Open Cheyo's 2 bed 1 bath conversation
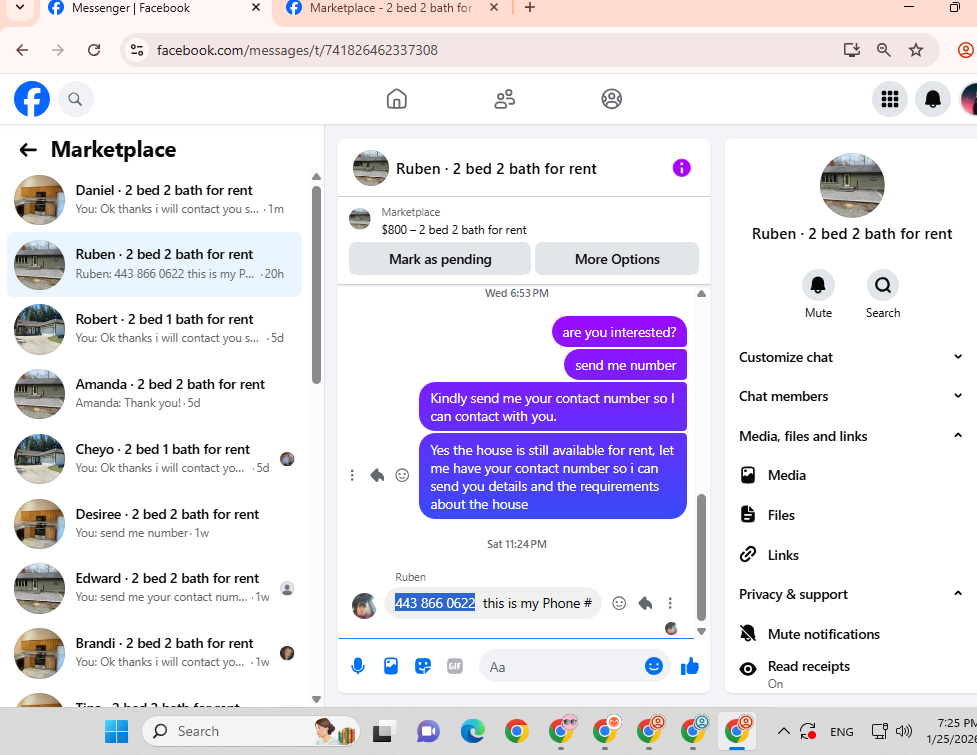Viewport: 977px width, 755px height. tap(155, 458)
